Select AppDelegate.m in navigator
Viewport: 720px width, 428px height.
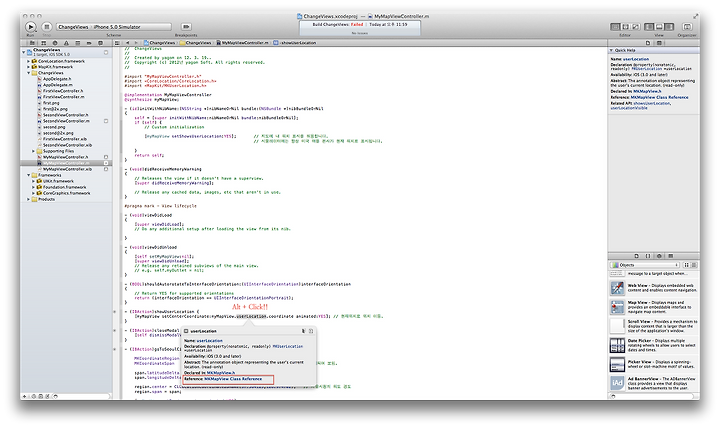coord(58,85)
